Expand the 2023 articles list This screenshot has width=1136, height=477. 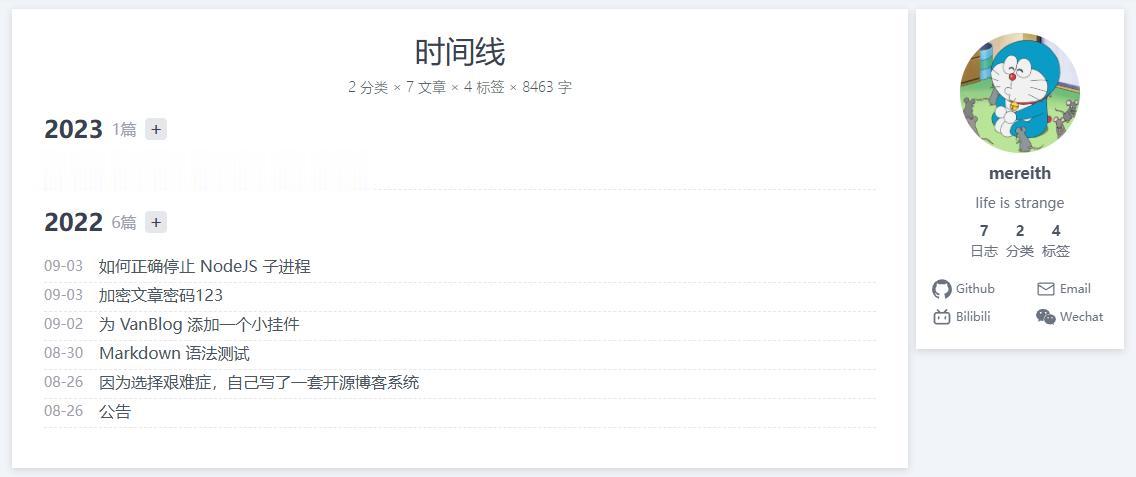click(156, 129)
